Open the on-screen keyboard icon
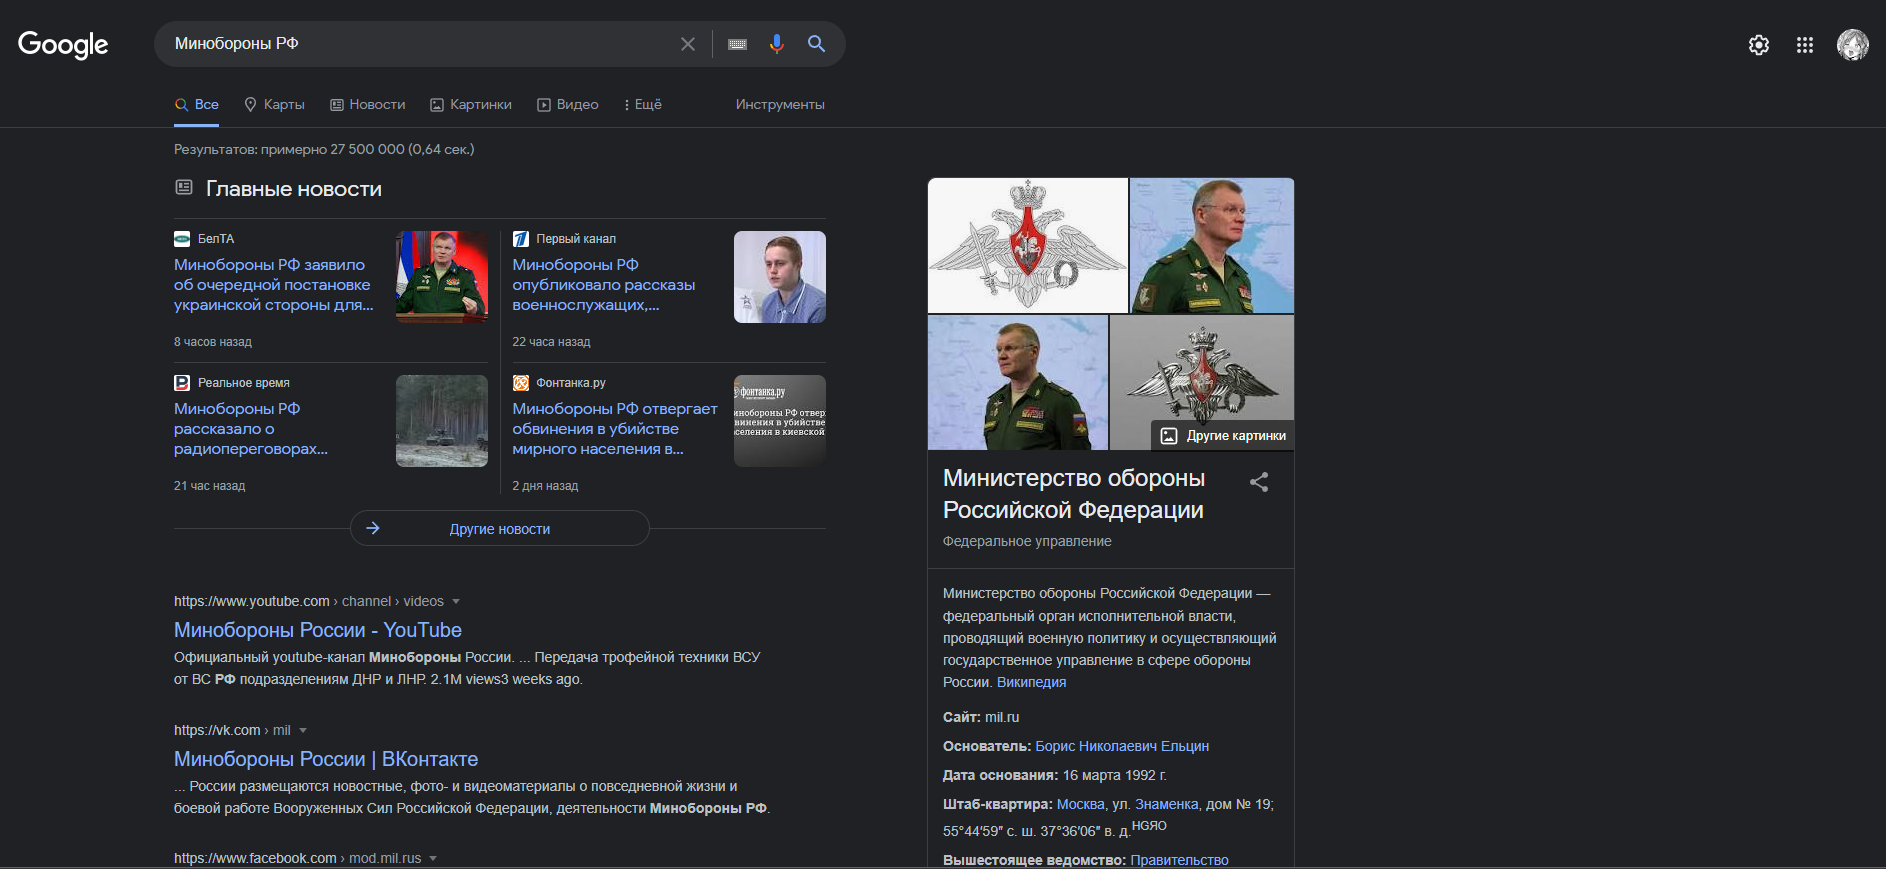Image resolution: width=1886 pixels, height=869 pixels. click(x=737, y=44)
